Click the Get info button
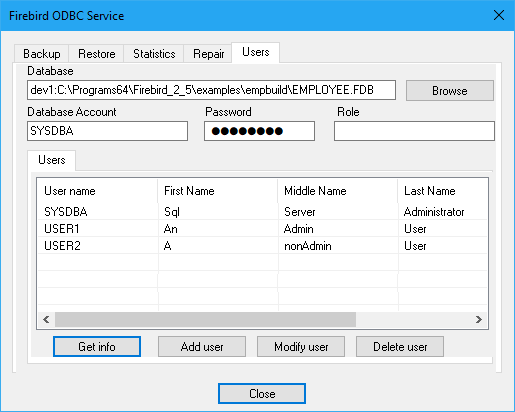Screen dimensions: 515x412 tap(97, 347)
